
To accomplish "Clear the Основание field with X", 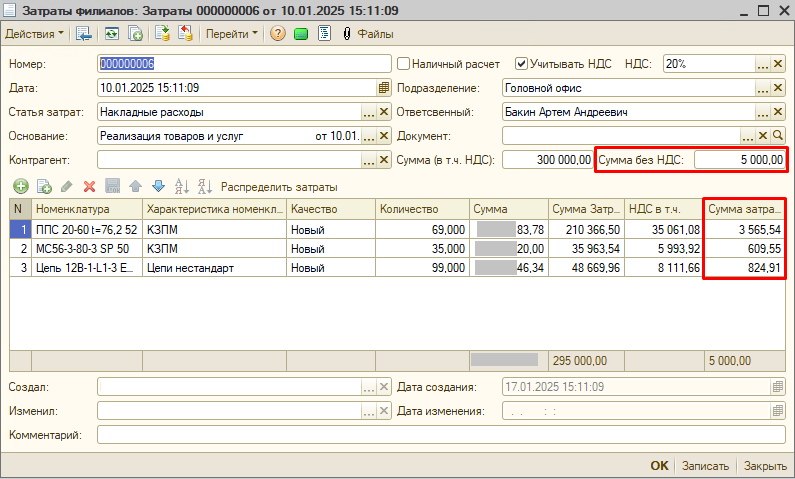I will click(x=384, y=135).
